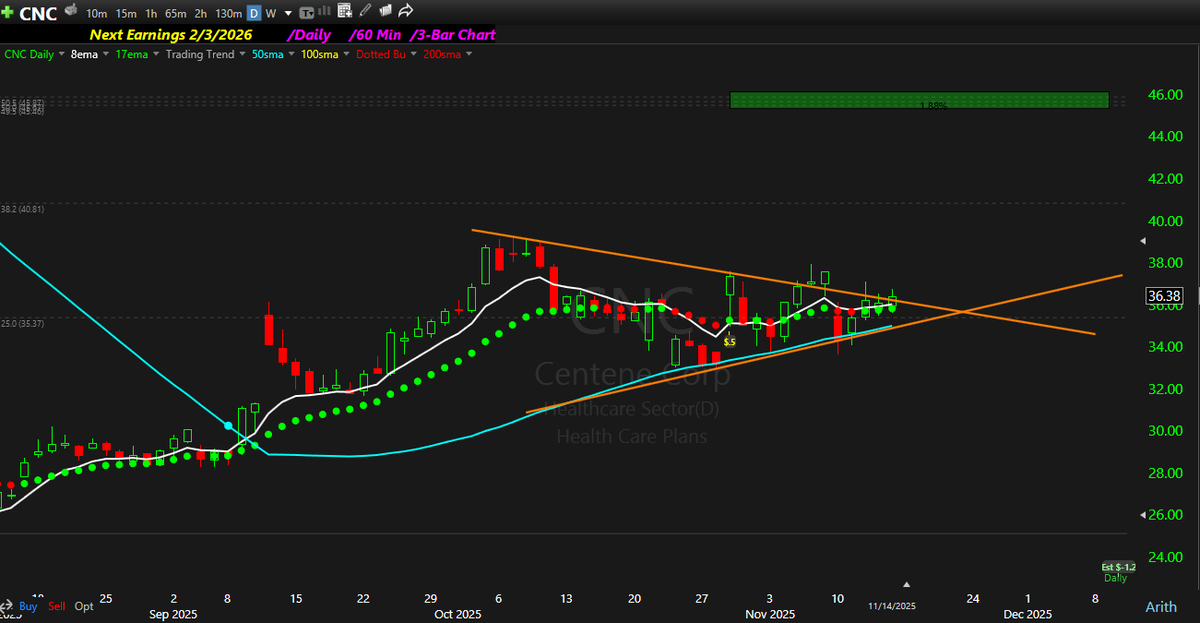Viewport: 1200px width, 623px height.
Task: Select the pencil drawing tool
Action: 365,11
